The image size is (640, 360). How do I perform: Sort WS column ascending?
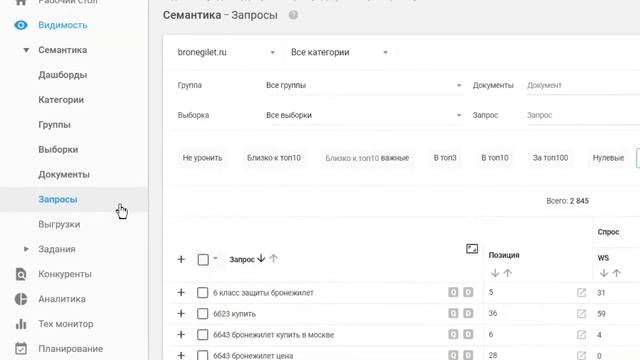coord(616,273)
